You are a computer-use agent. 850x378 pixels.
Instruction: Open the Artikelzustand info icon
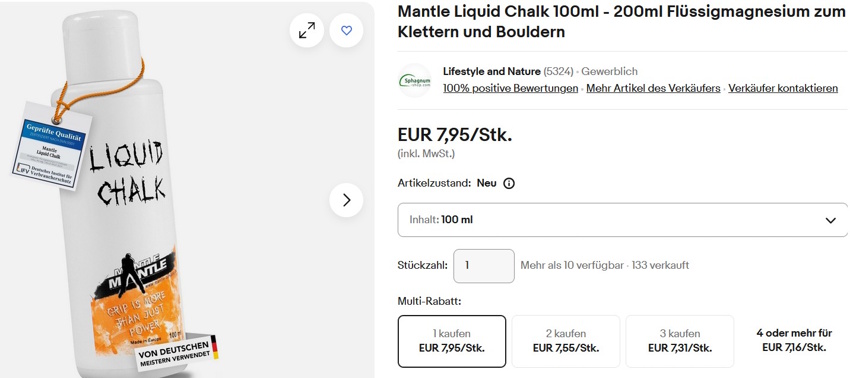click(509, 183)
